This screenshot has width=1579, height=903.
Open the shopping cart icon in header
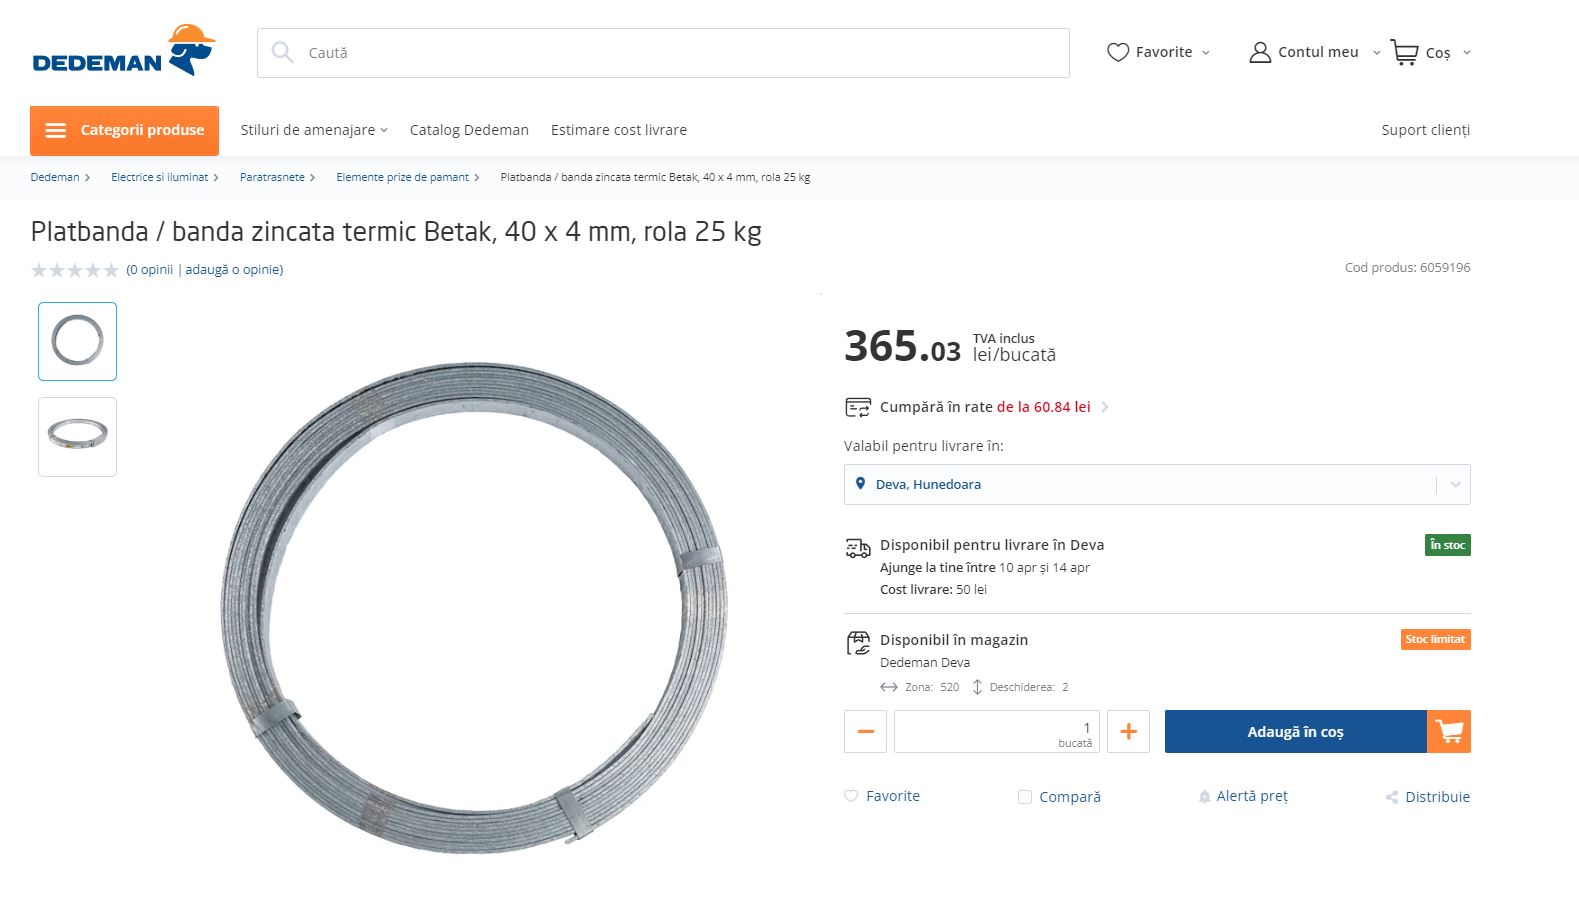coord(1404,52)
